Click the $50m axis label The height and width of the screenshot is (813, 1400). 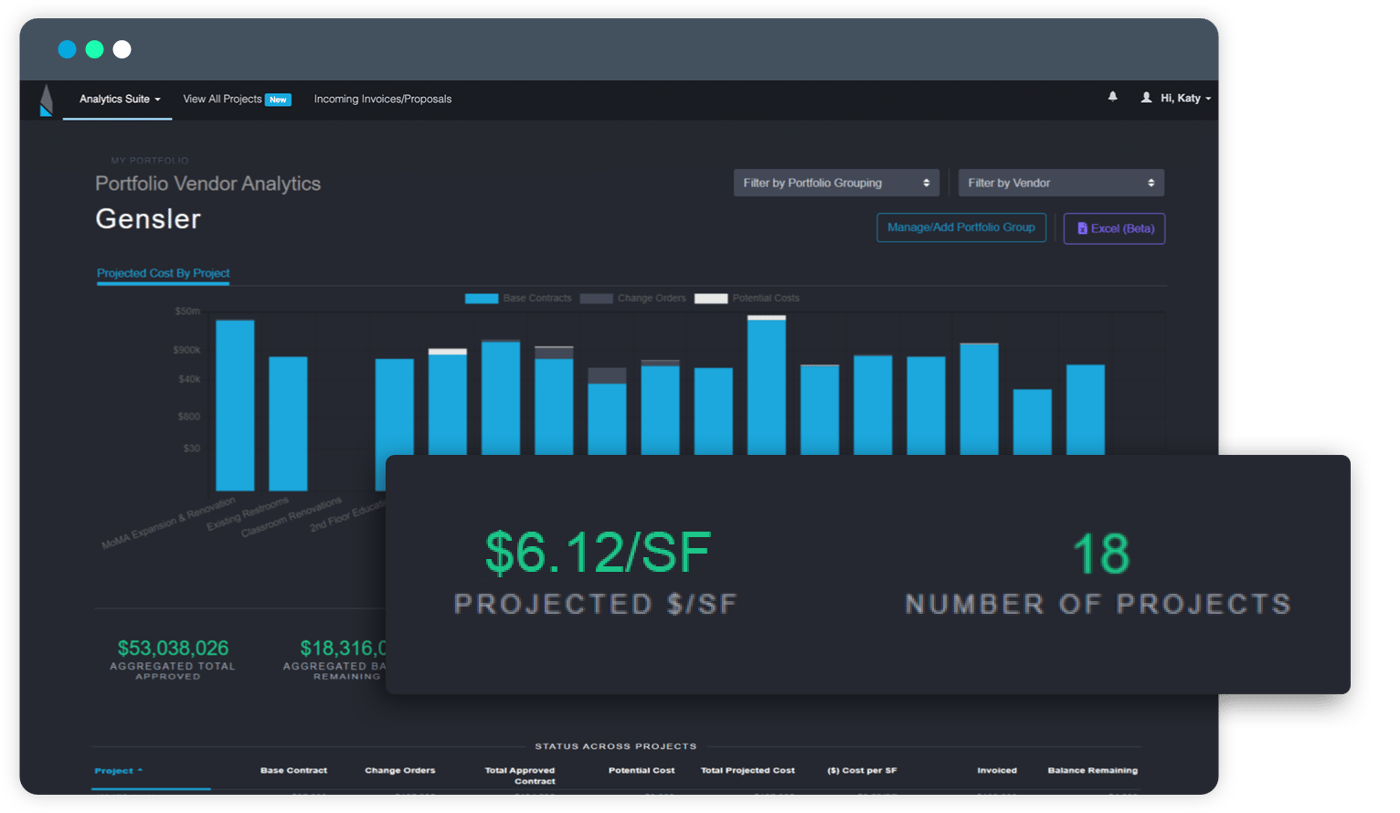(187, 311)
